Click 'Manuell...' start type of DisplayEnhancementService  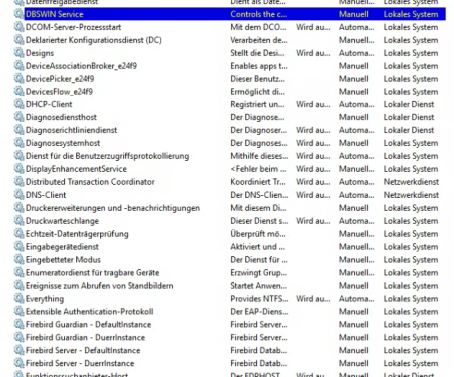point(357,169)
